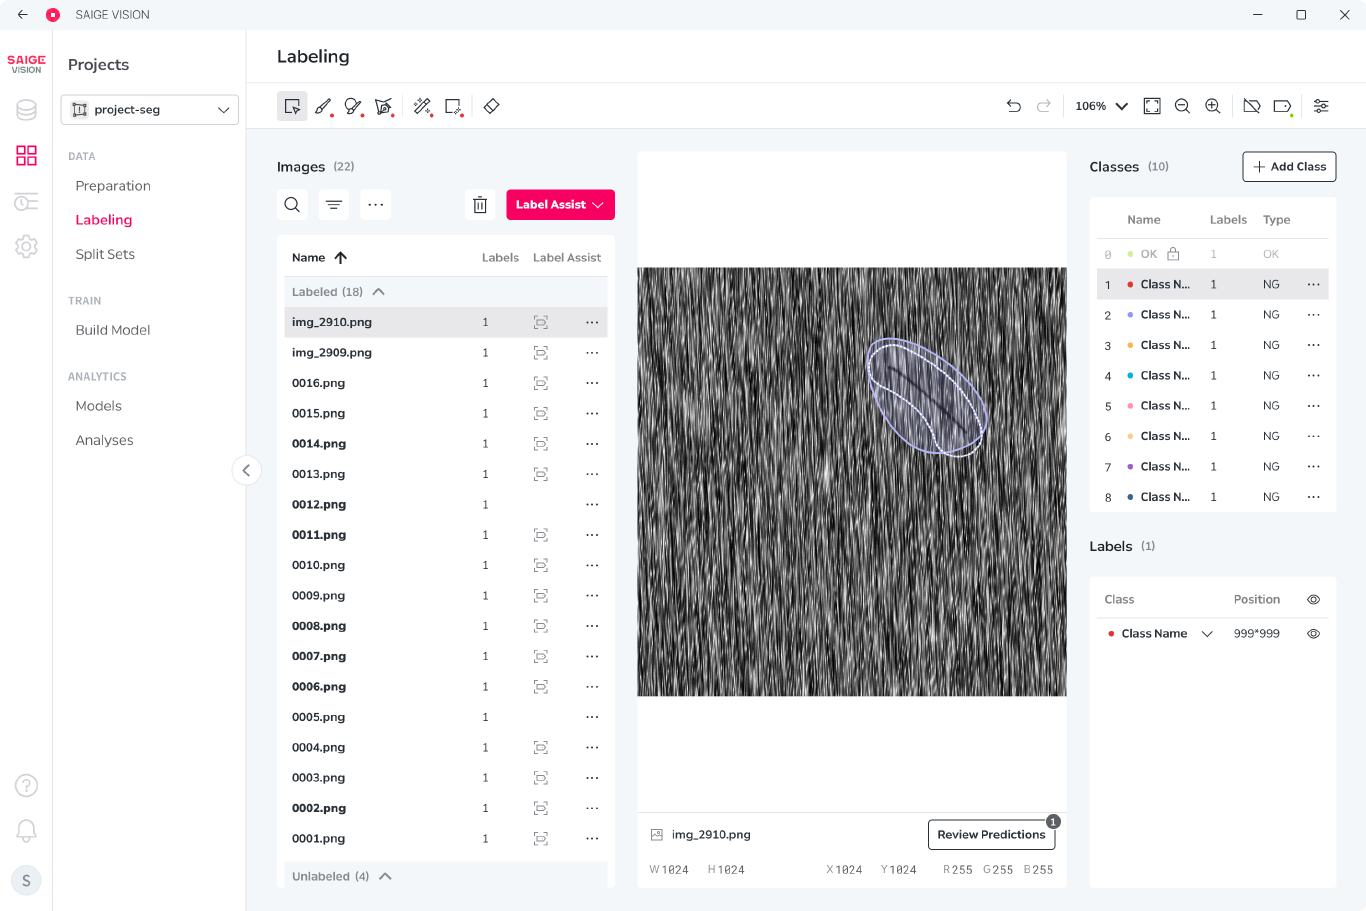
Task: Select the eraser tool in toolbar
Action: click(491, 106)
